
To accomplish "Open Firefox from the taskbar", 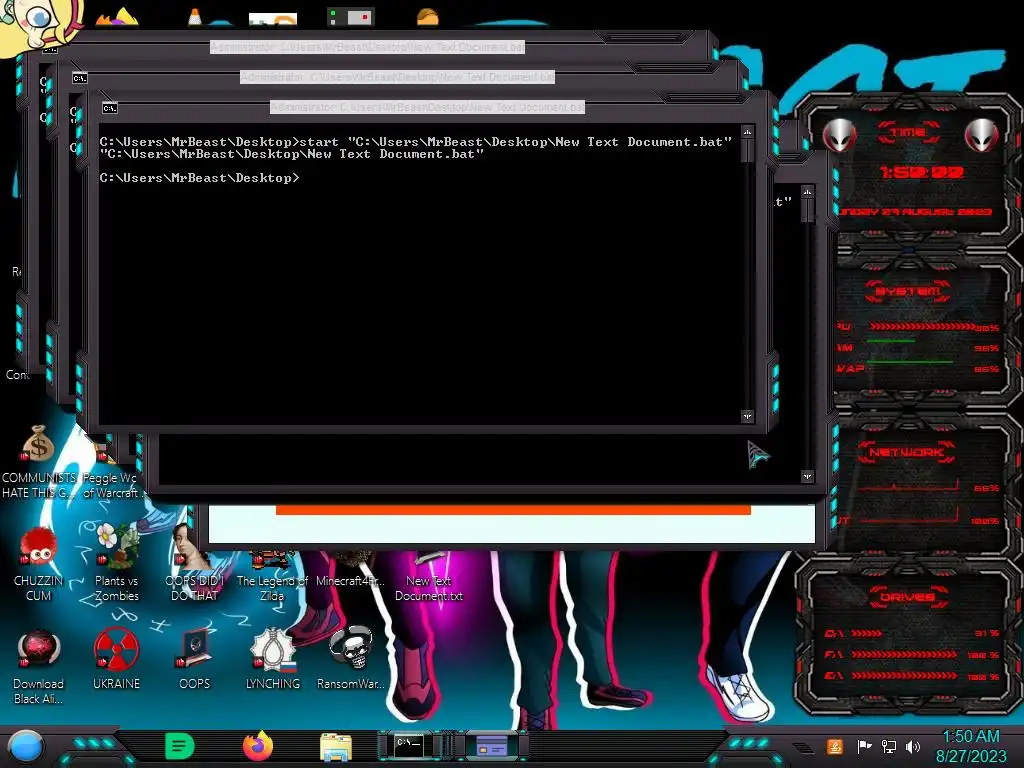I will [x=258, y=745].
